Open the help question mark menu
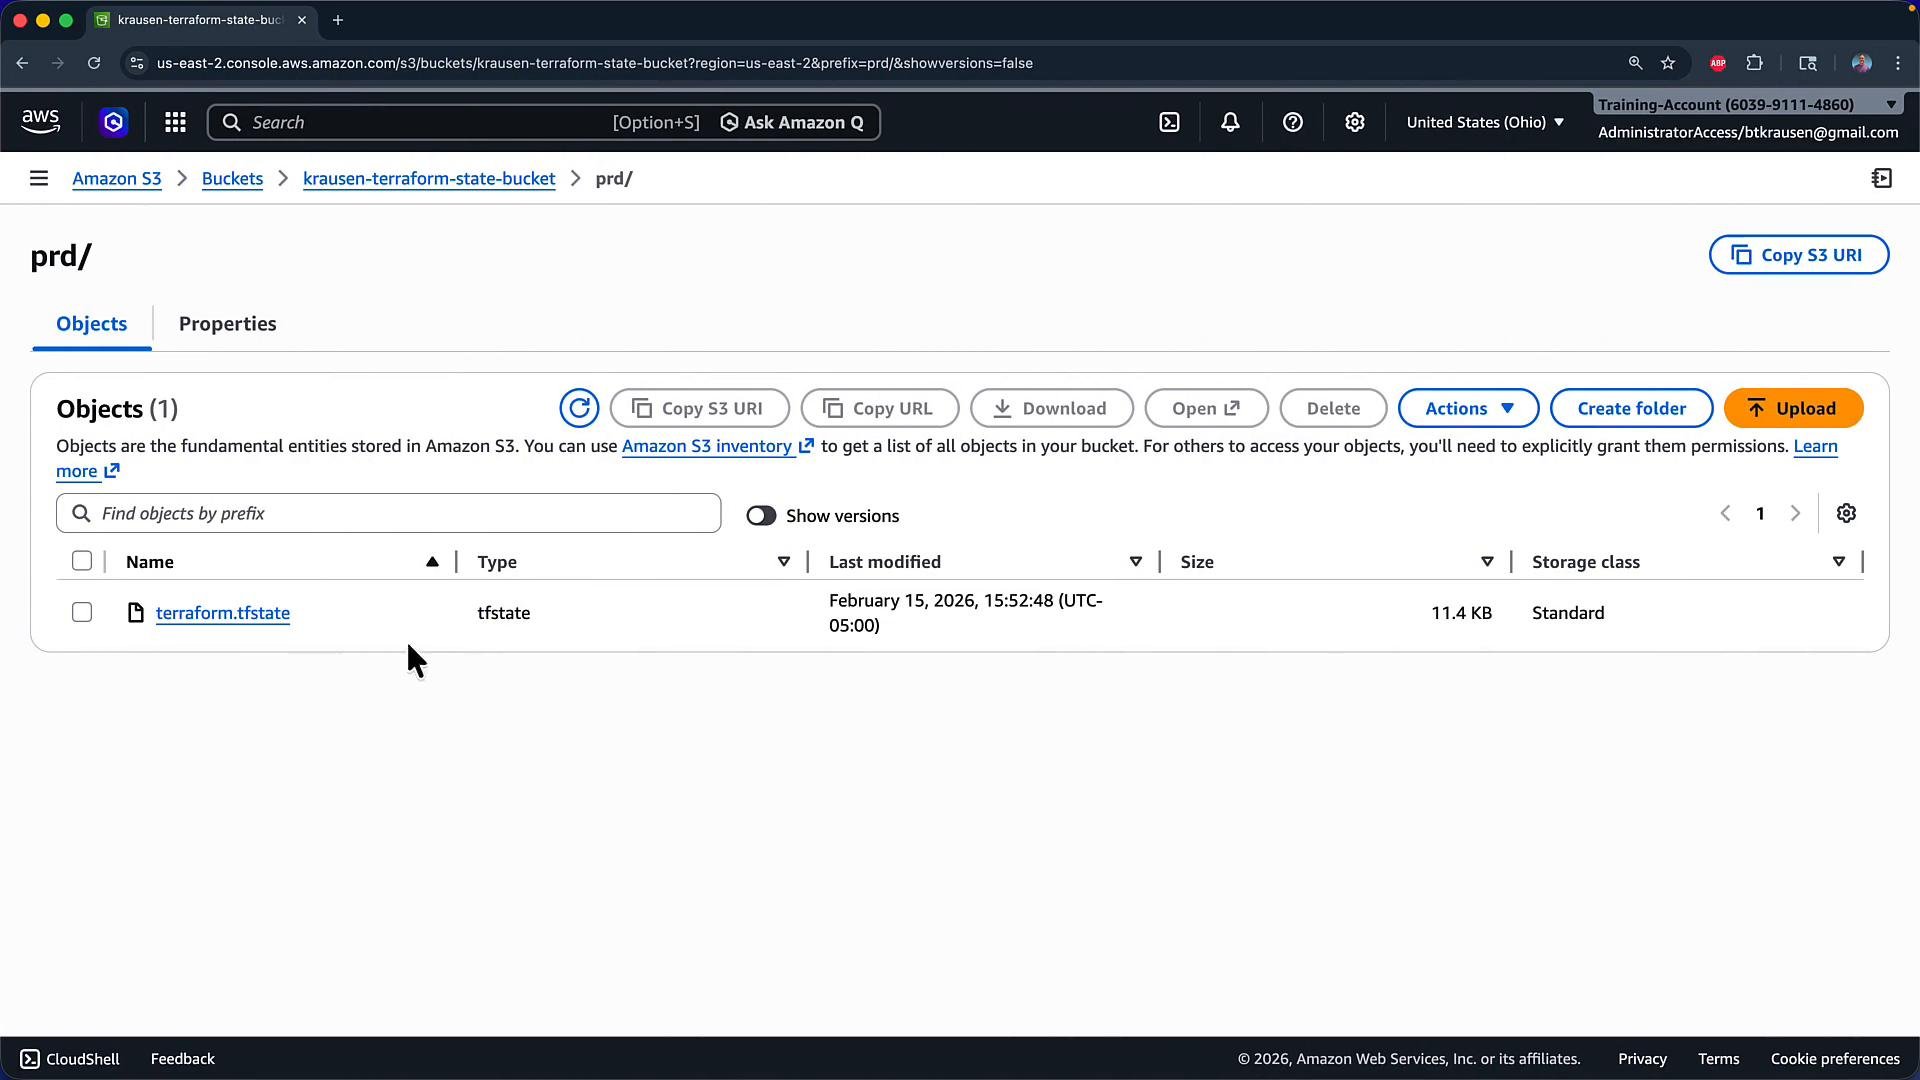The image size is (1920, 1080). (1292, 122)
